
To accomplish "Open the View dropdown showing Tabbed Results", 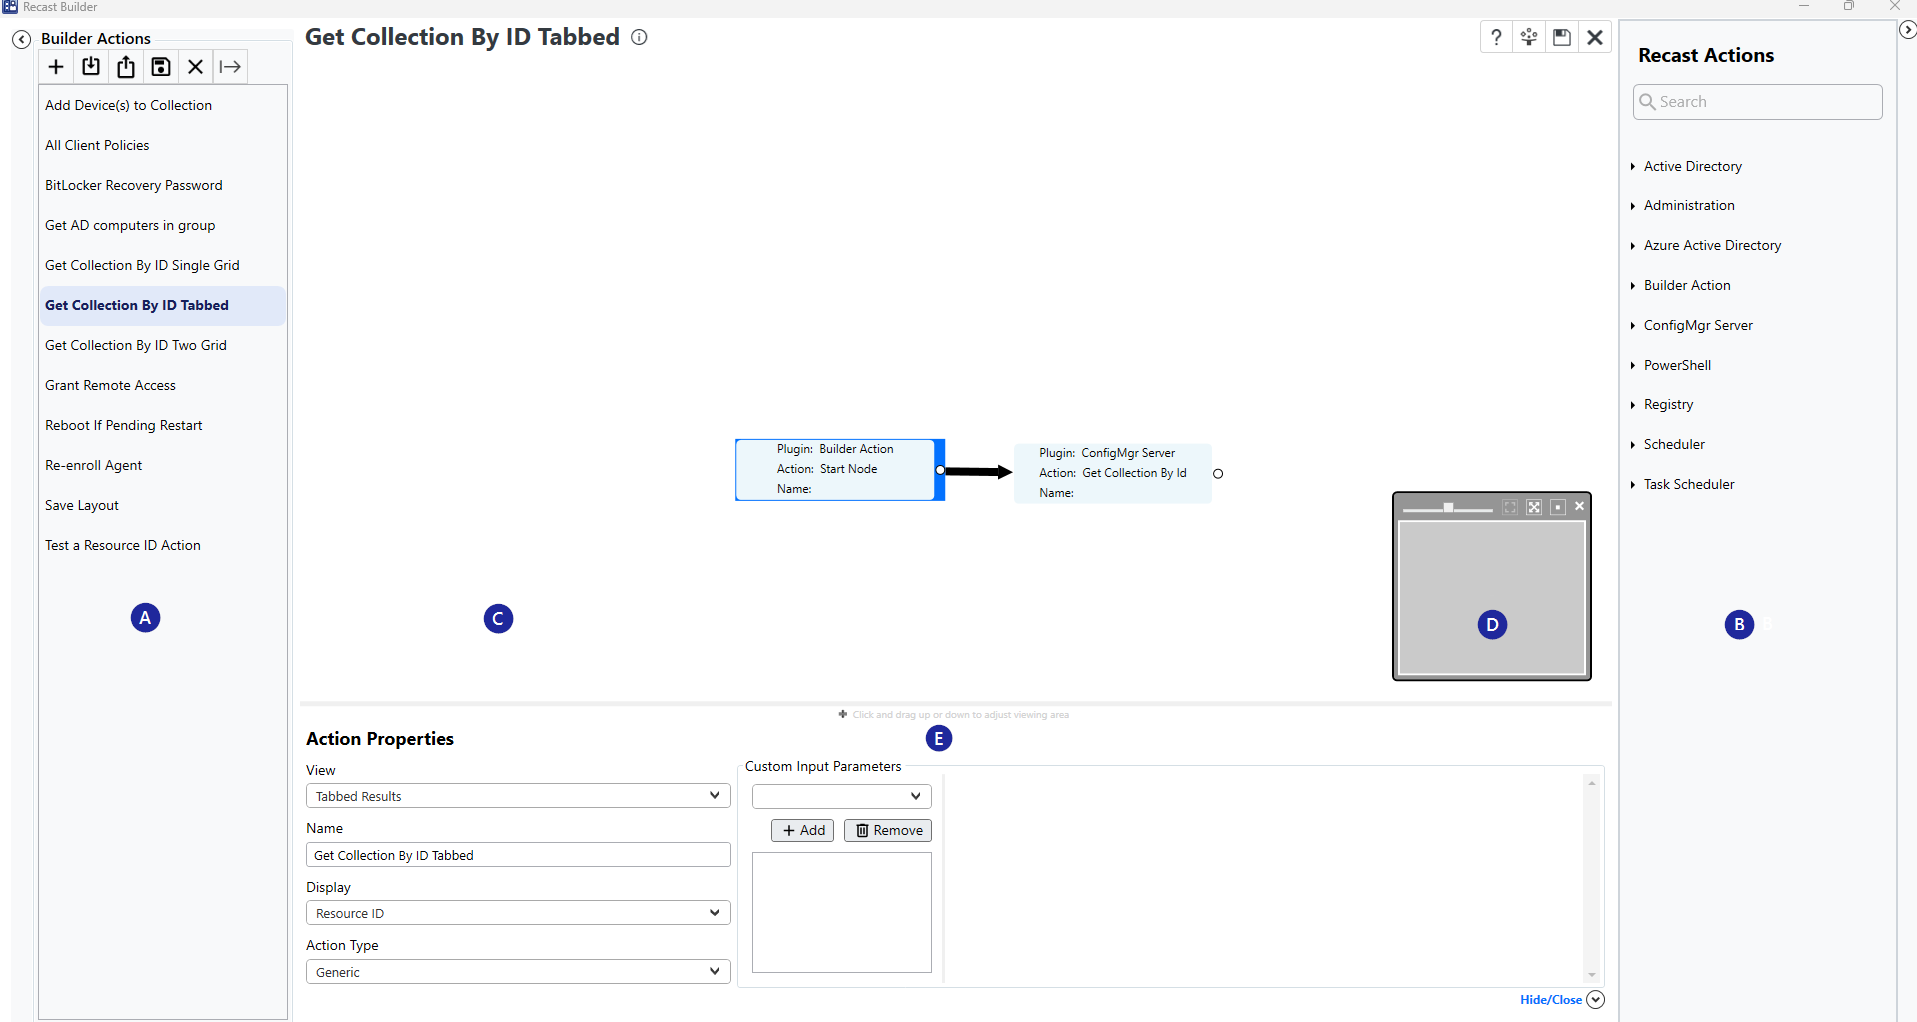I will coord(518,796).
